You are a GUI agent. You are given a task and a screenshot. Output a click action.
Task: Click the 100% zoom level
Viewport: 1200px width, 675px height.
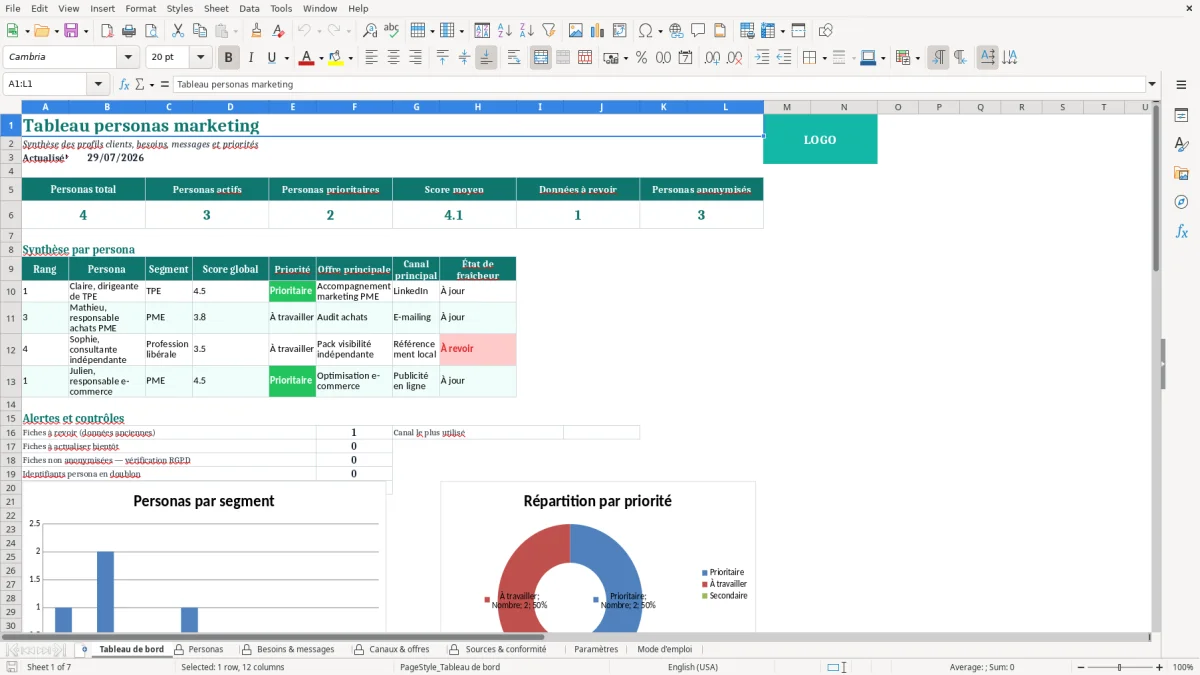point(1182,667)
